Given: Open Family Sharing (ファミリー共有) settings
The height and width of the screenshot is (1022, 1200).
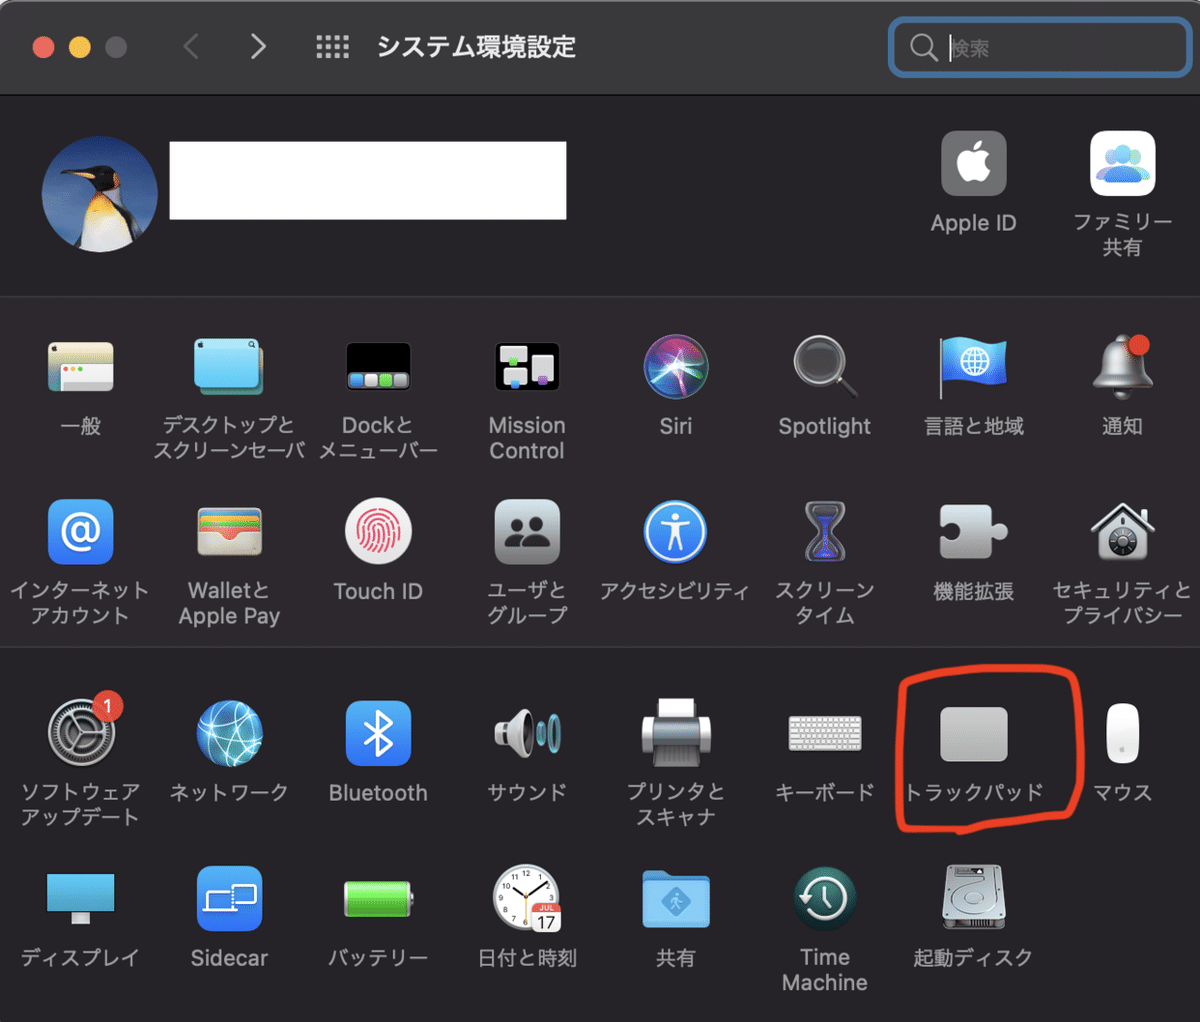Looking at the screenshot, I should [x=1122, y=163].
